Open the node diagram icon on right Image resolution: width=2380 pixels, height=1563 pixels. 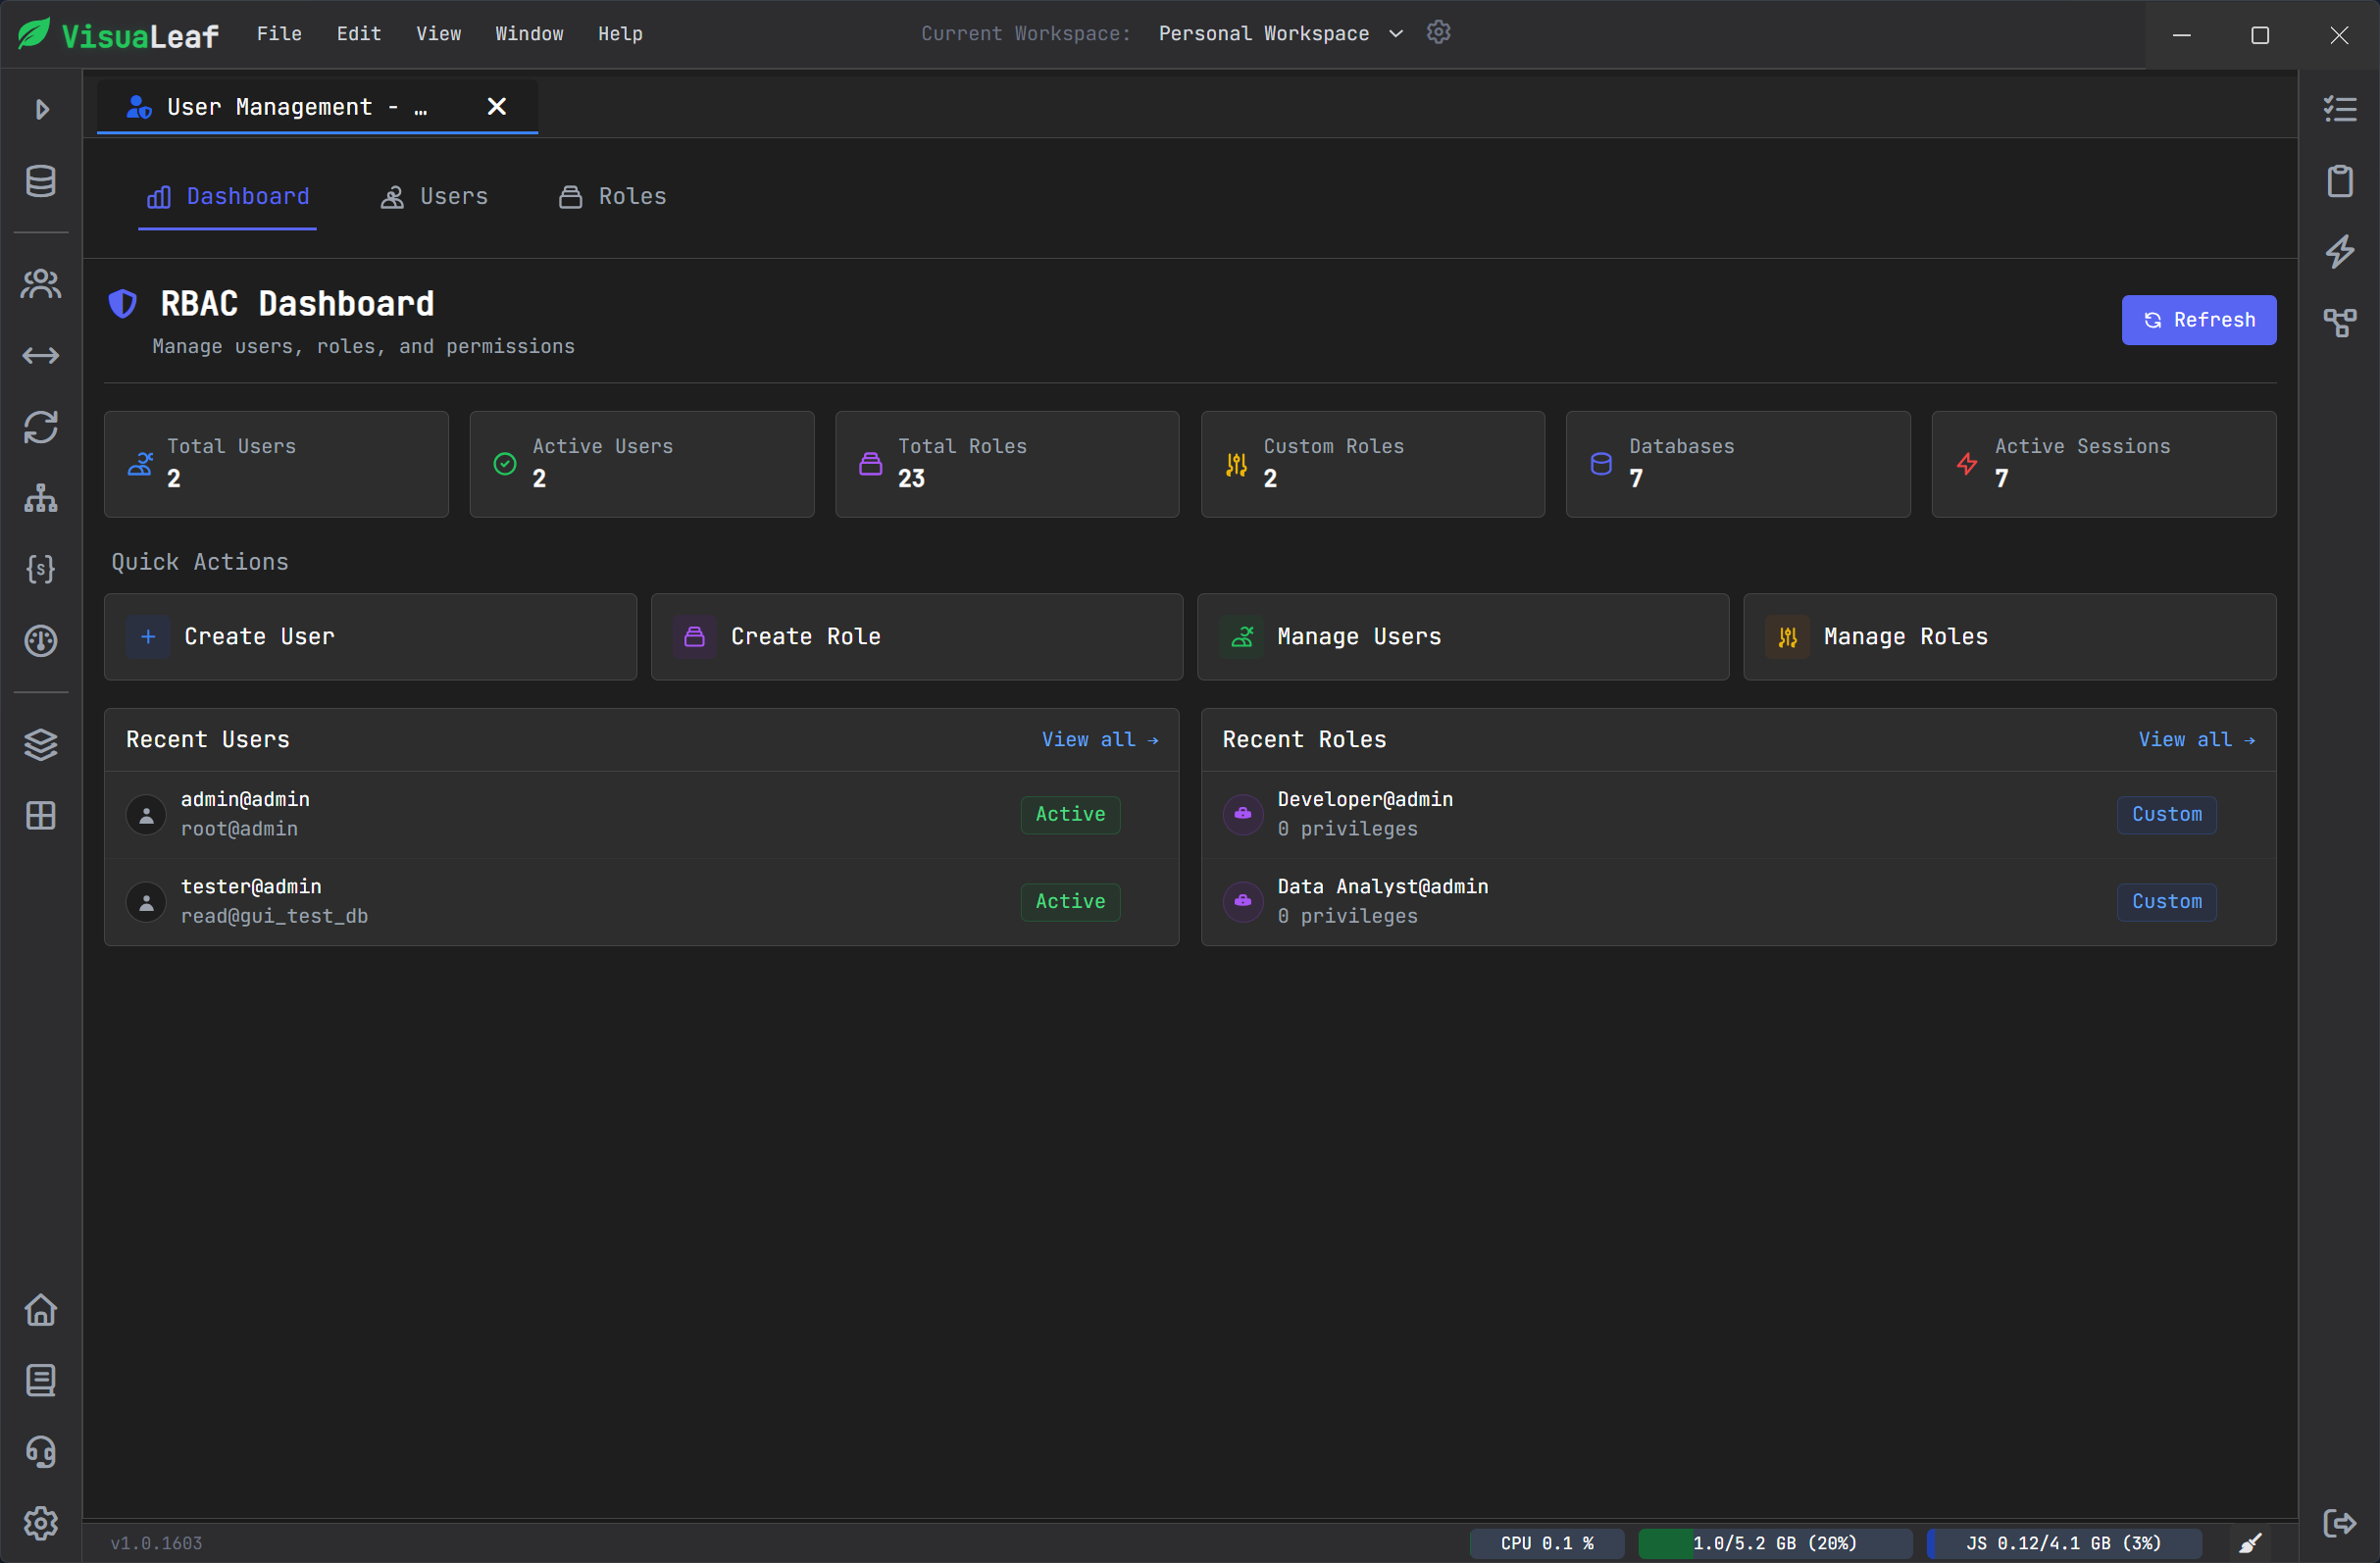(x=2340, y=323)
